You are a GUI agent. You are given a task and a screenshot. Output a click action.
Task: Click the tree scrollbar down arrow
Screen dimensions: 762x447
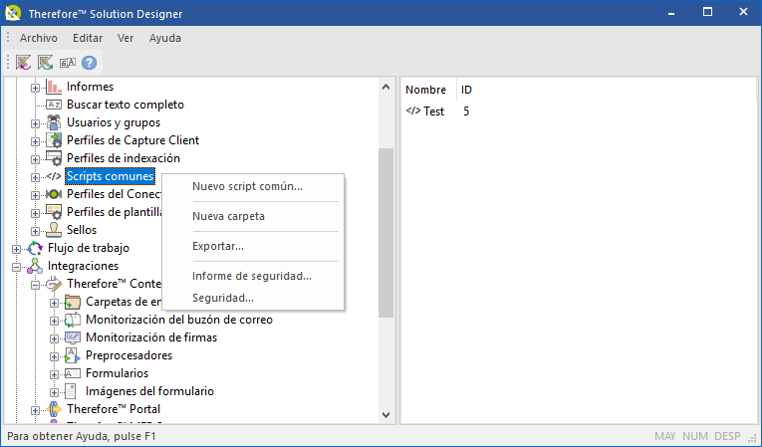click(386, 415)
